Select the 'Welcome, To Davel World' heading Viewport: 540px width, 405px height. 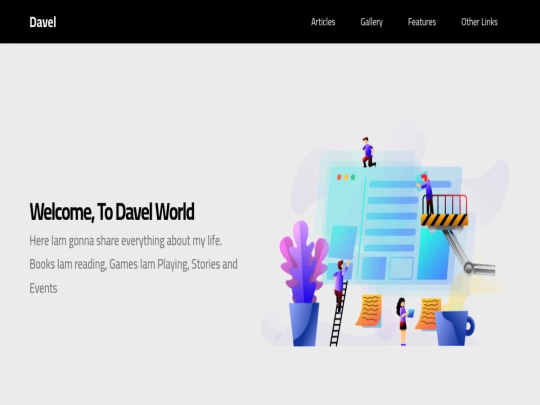pos(112,212)
